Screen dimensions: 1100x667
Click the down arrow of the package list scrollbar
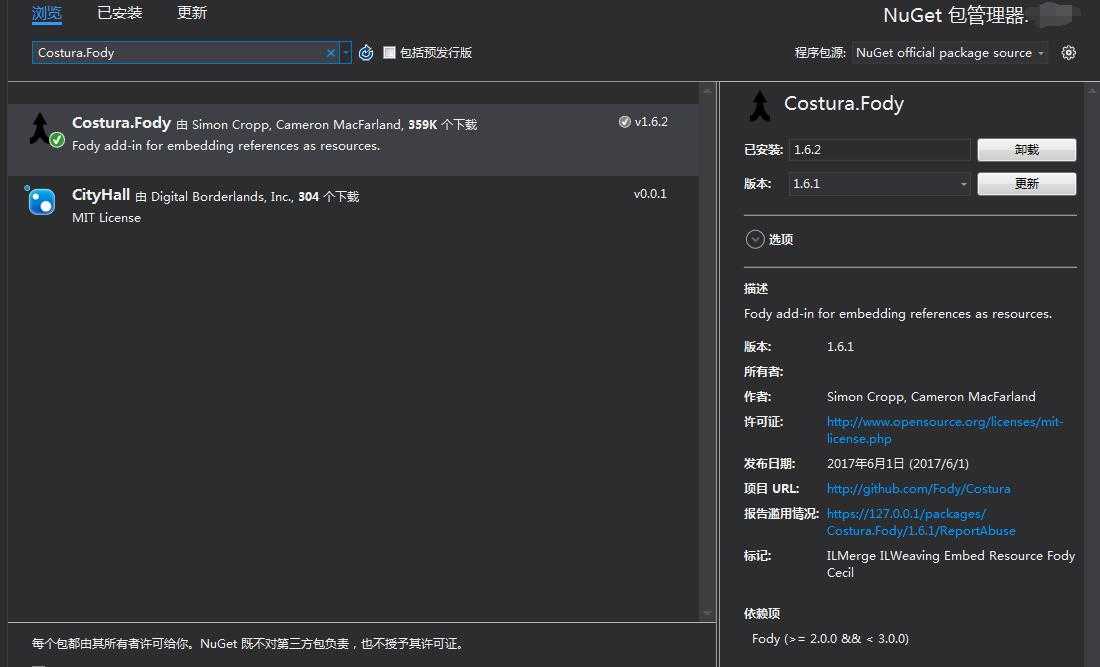(707, 614)
